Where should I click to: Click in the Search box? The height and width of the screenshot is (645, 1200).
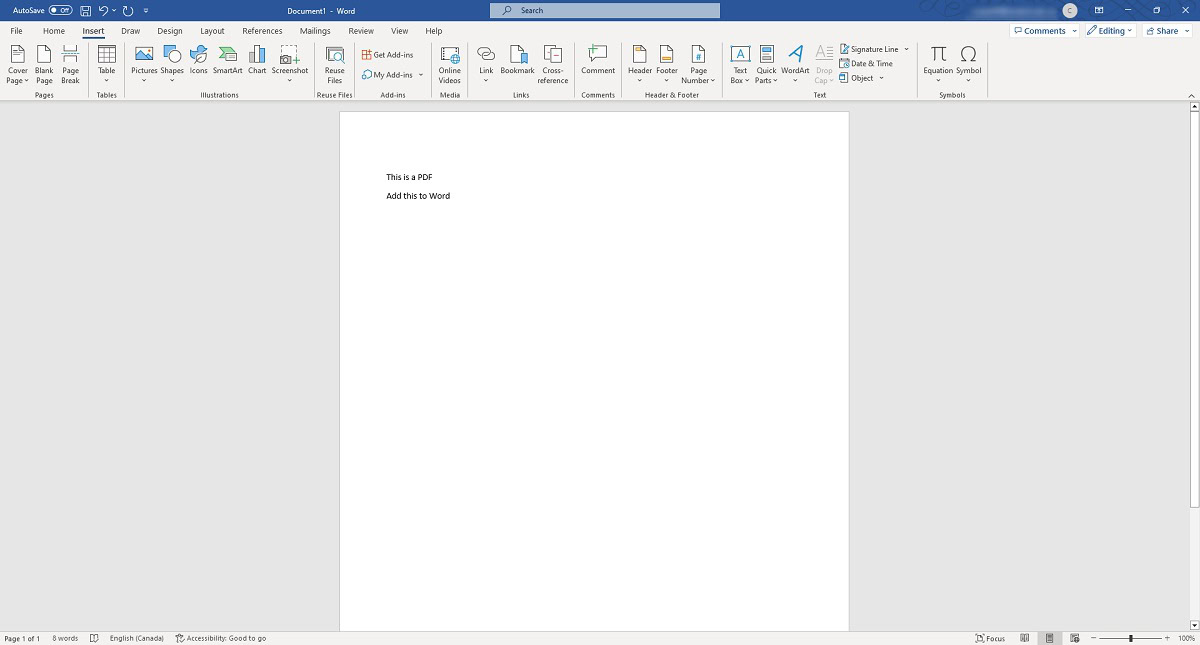click(605, 10)
